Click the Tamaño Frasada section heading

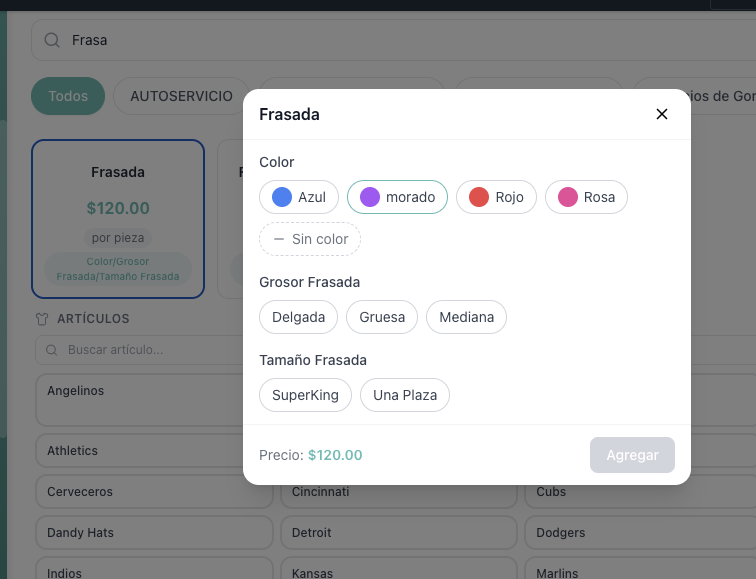pos(313,360)
